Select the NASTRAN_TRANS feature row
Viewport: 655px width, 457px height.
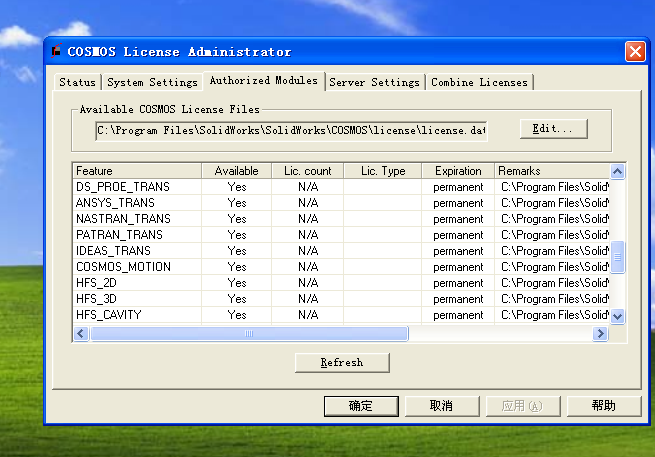coord(341,219)
